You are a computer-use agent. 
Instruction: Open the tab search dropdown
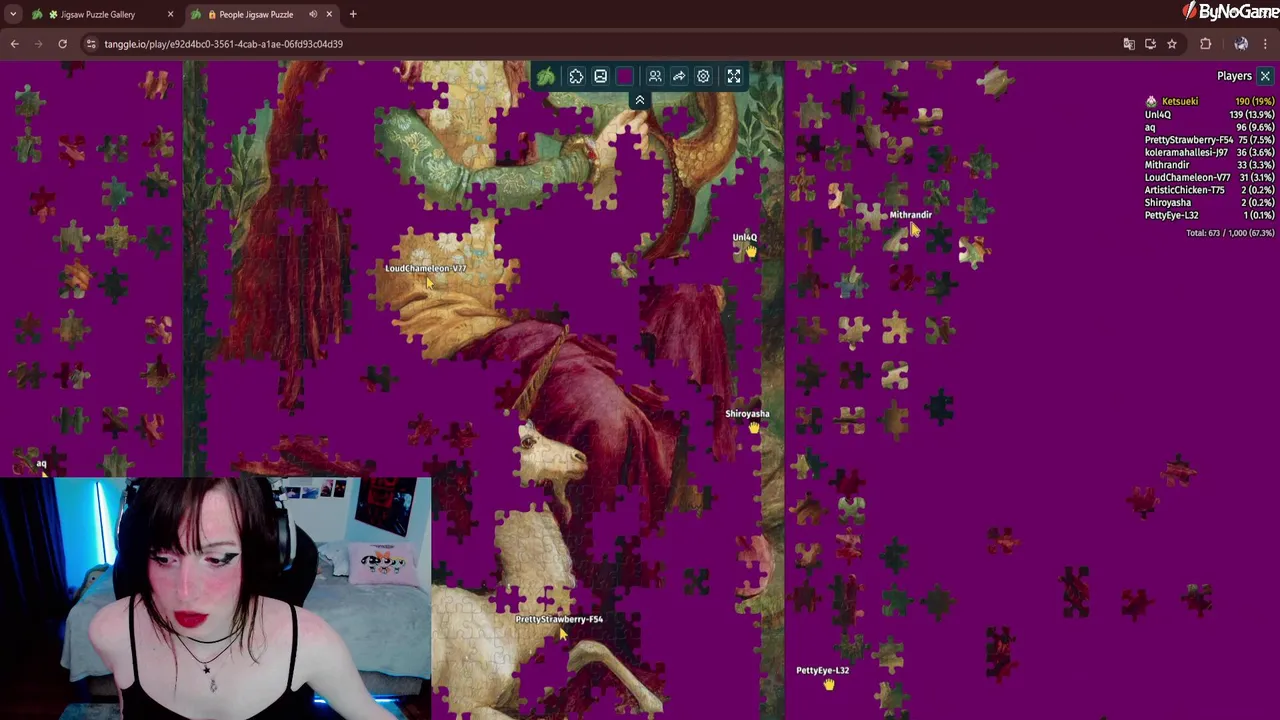point(12,14)
